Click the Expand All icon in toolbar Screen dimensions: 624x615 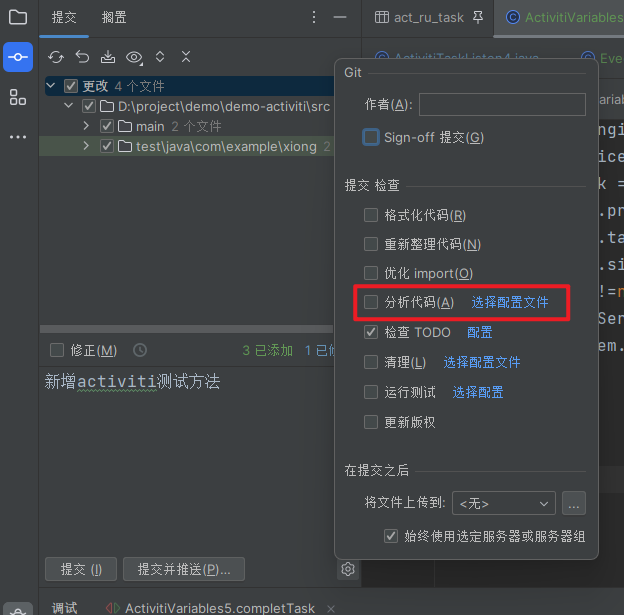[x=160, y=57]
